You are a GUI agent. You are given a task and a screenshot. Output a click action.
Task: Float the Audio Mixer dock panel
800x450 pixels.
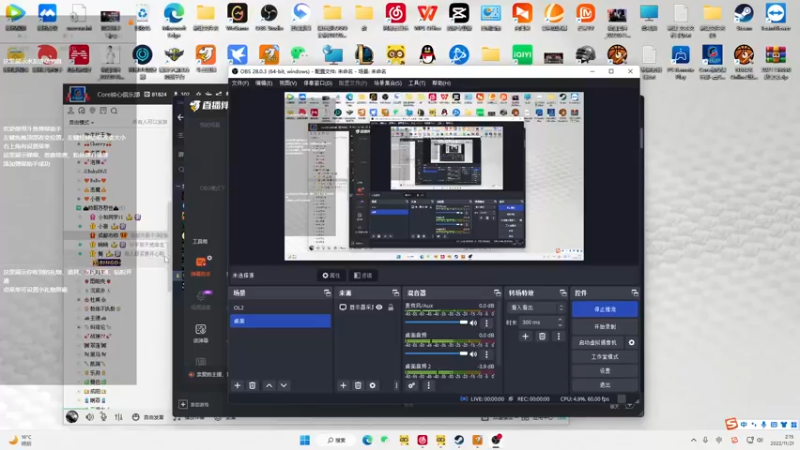tap(497, 293)
